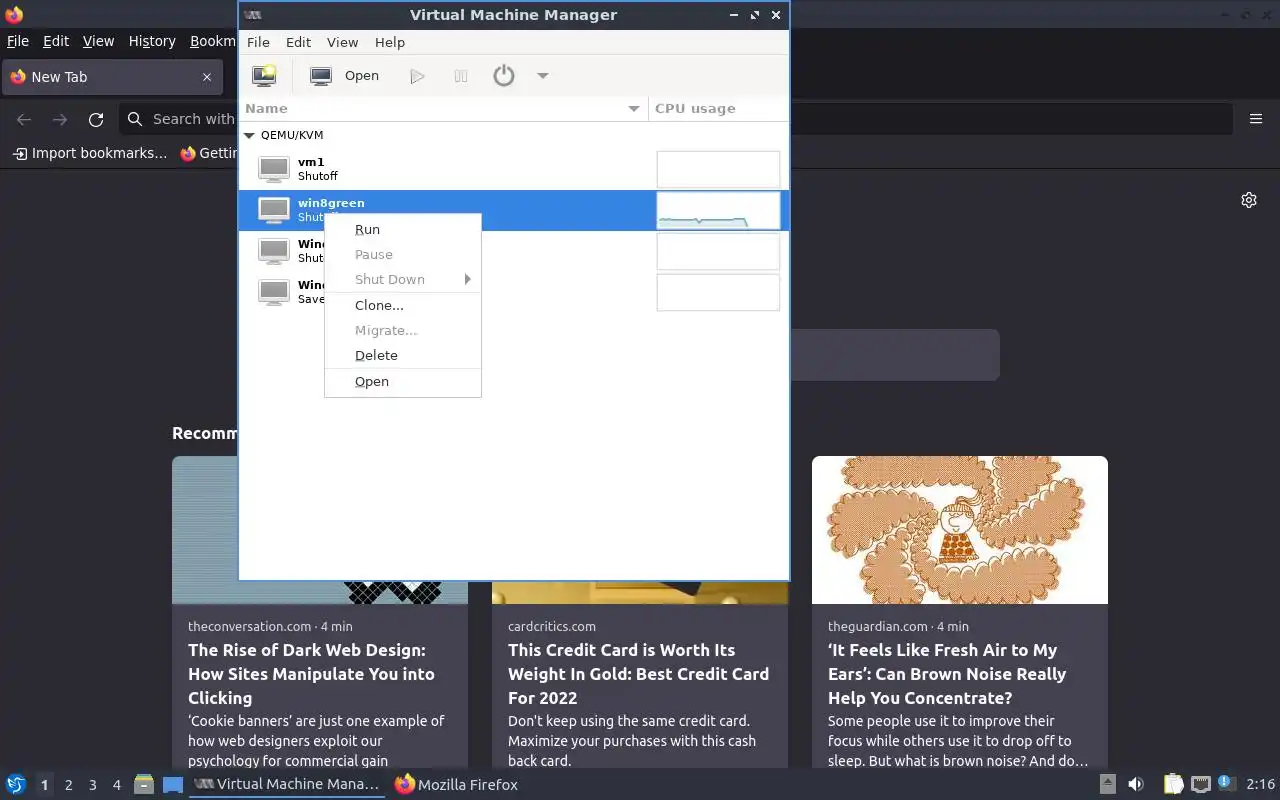Open File menu in Virtual Machine Manager

258,42
